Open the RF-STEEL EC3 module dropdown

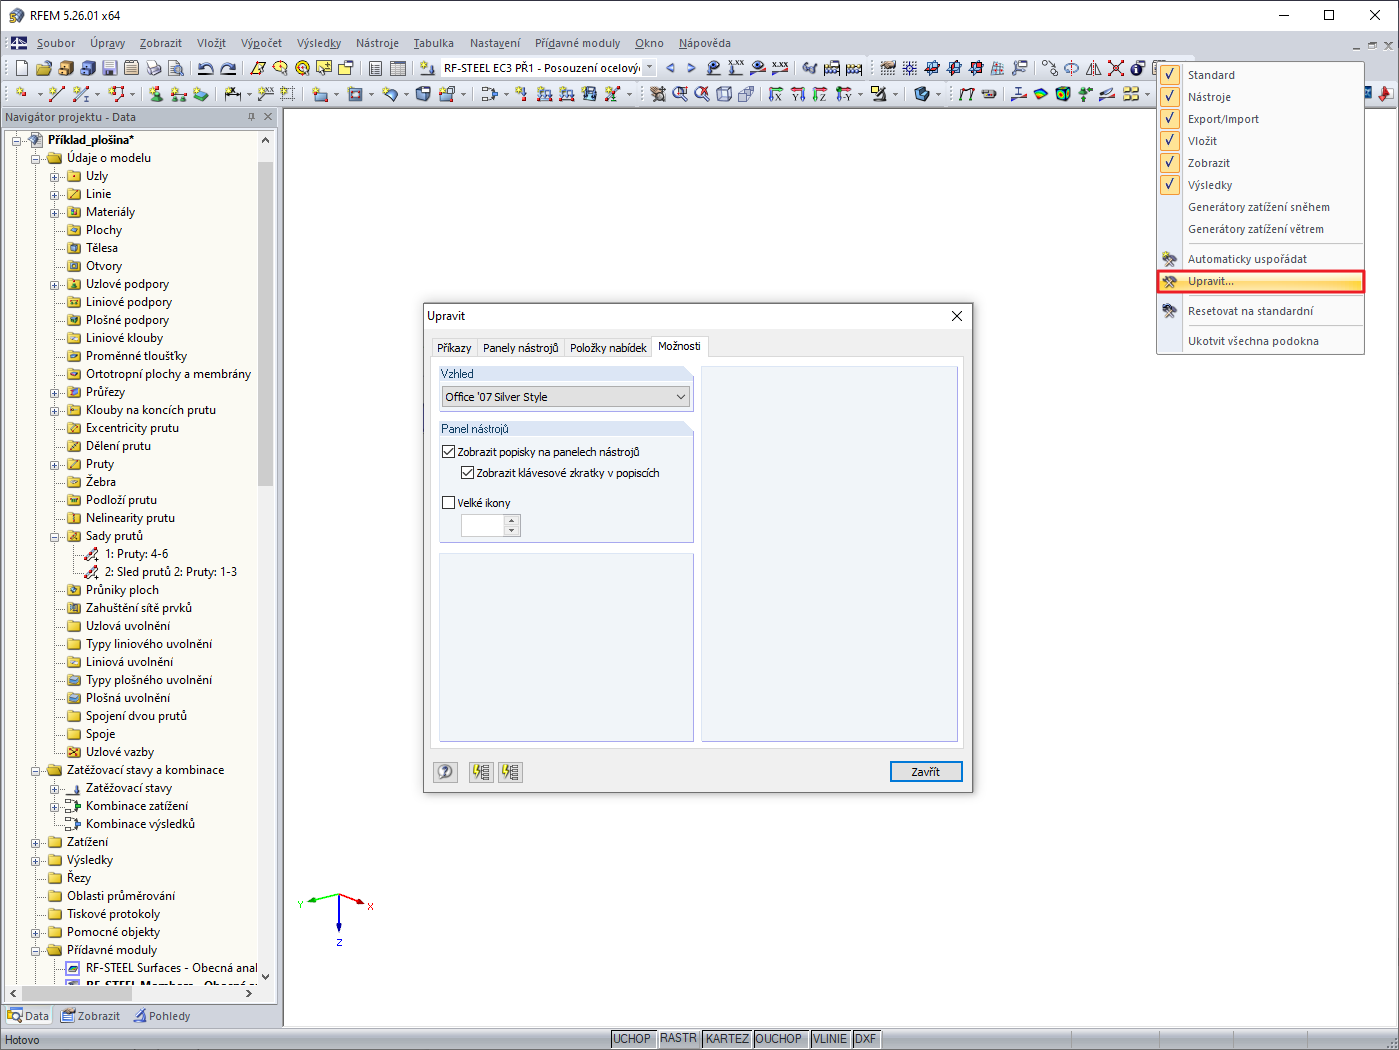(649, 68)
